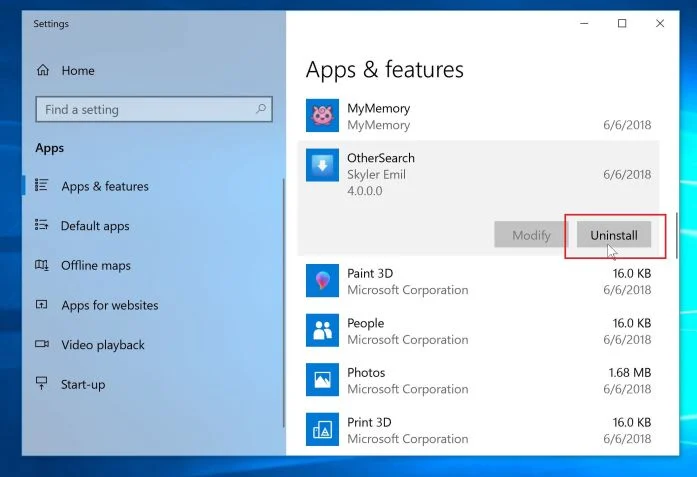The height and width of the screenshot is (477, 697).
Task: Click the Apps & features list icon
Action: click(41, 185)
